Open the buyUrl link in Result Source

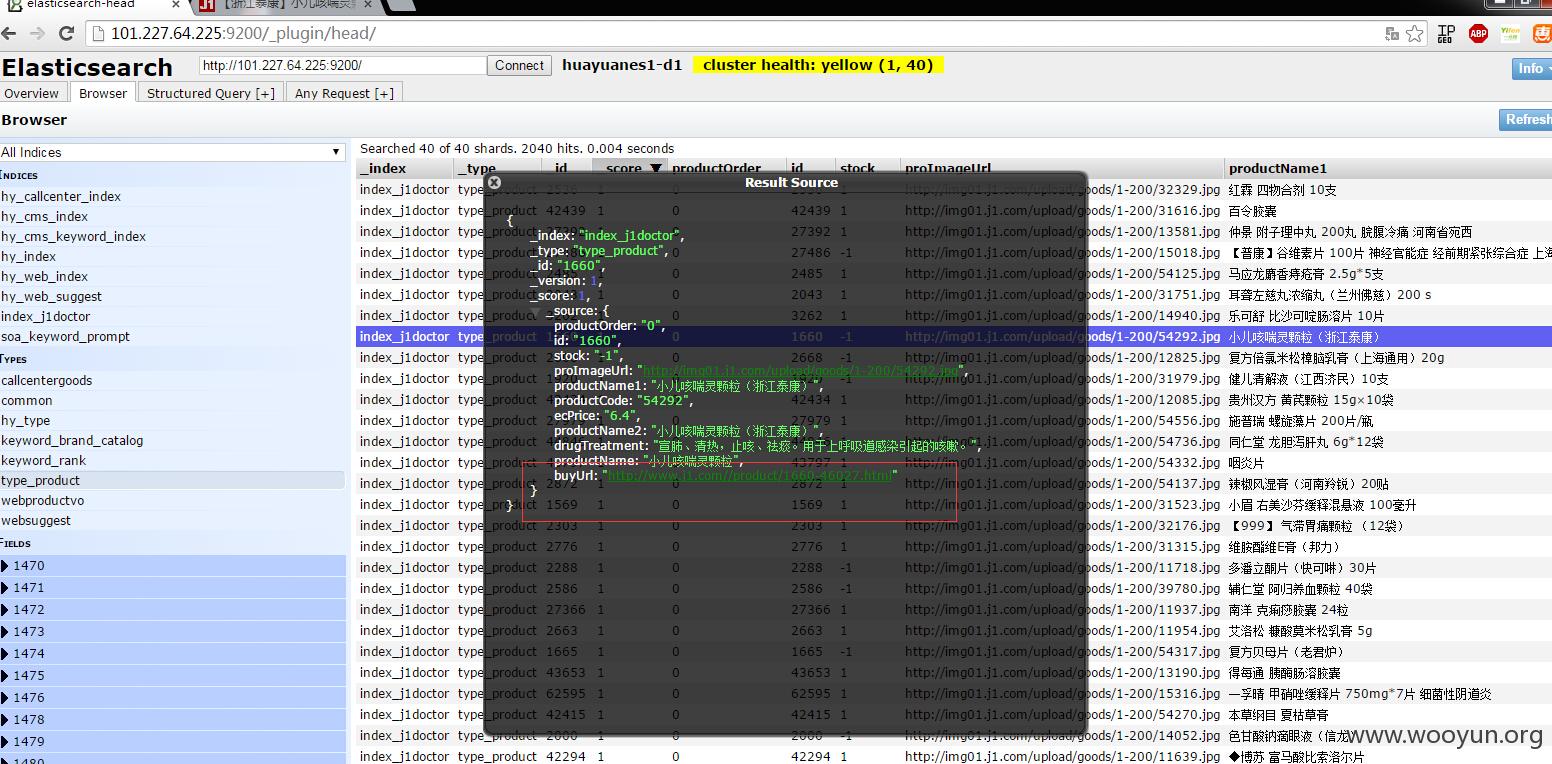[x=748, y=476]
